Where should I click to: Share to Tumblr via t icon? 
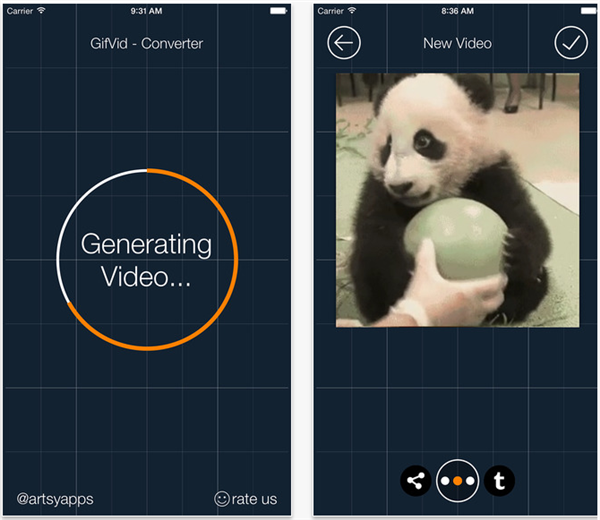click(499, 481)
